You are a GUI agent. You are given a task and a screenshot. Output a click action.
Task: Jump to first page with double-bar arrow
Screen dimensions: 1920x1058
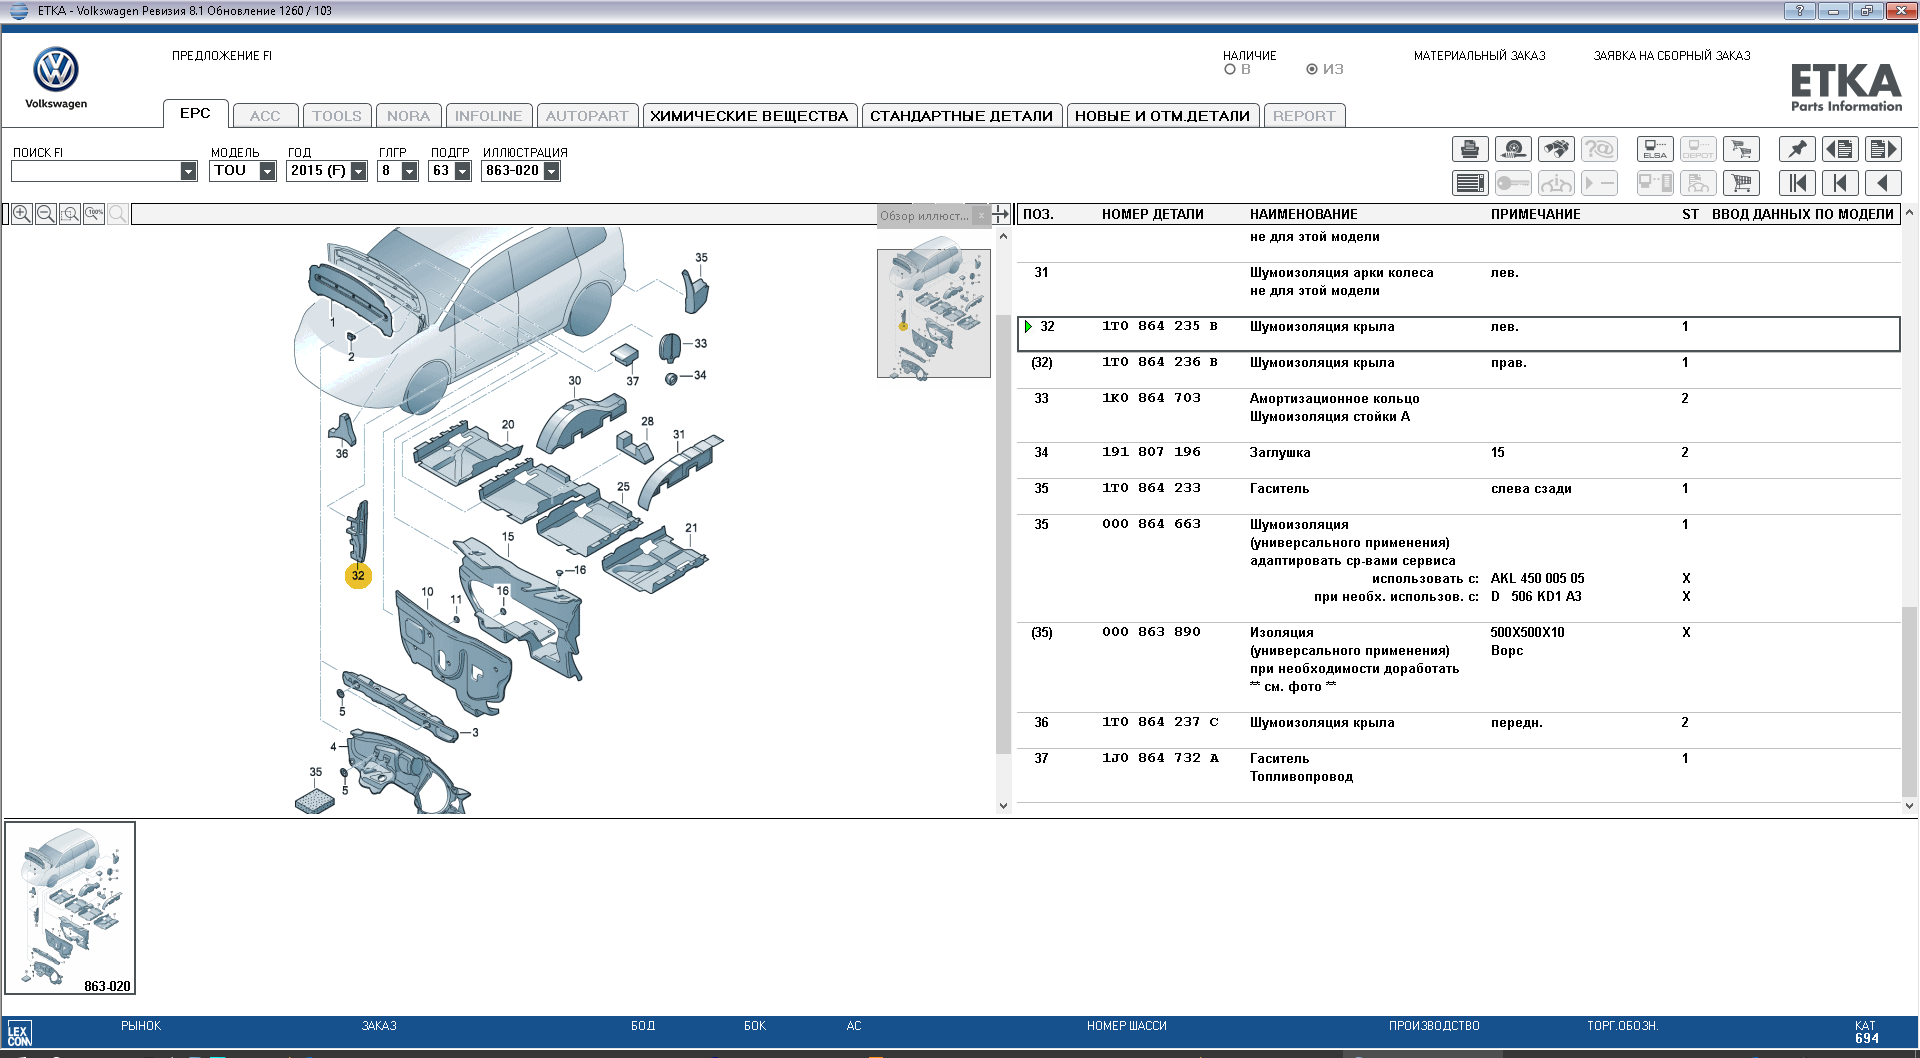coord(1797,183)
